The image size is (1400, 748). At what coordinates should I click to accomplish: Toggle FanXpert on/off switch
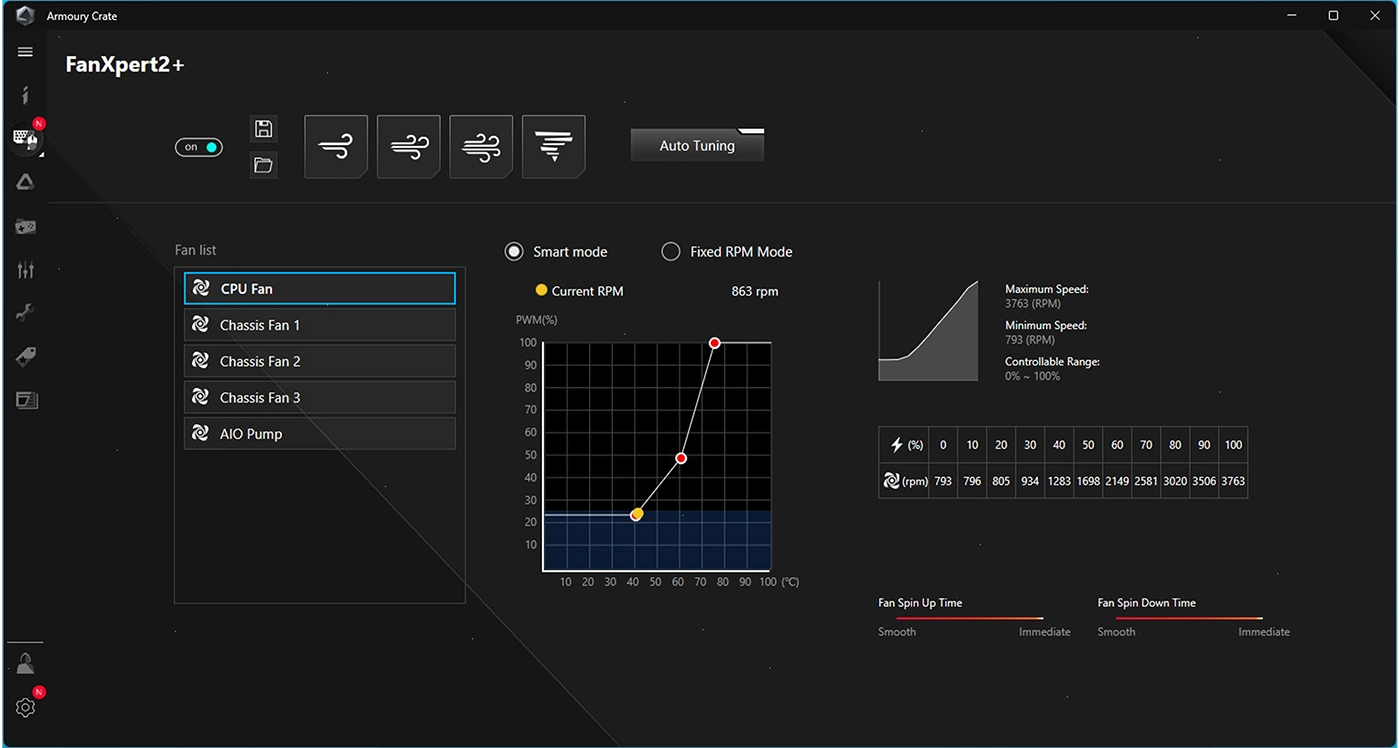[198, 147]
